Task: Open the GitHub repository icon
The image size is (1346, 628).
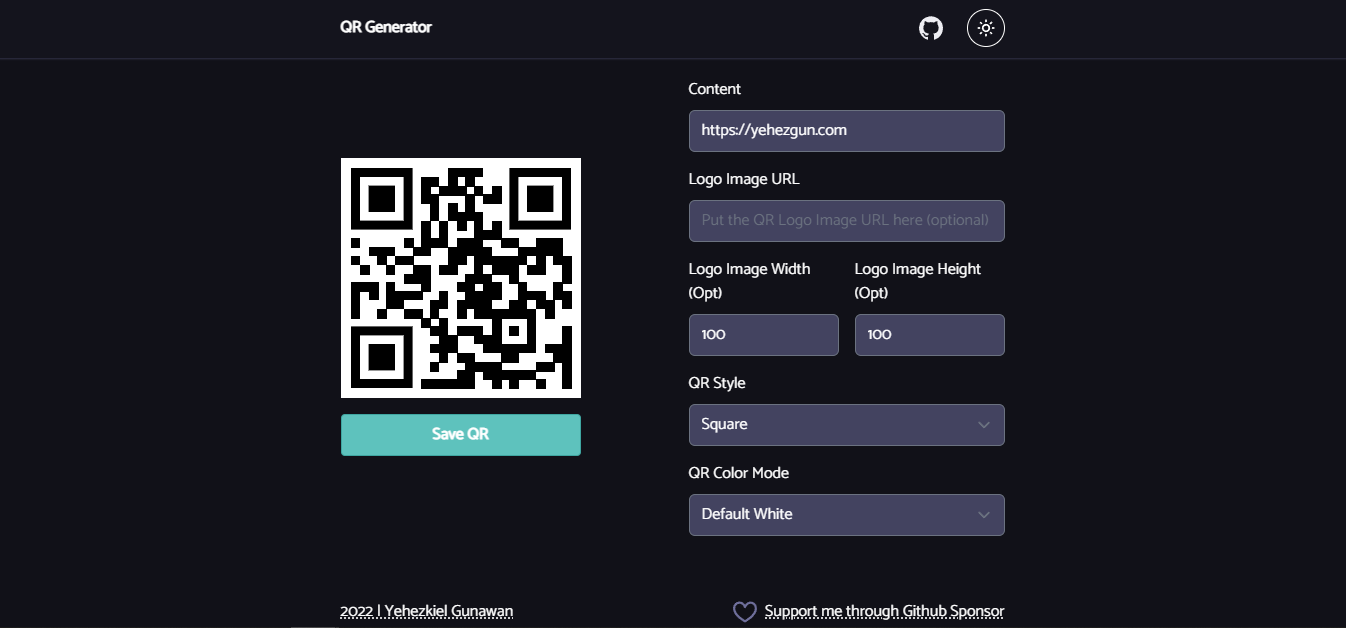Action: click(931, 28)
